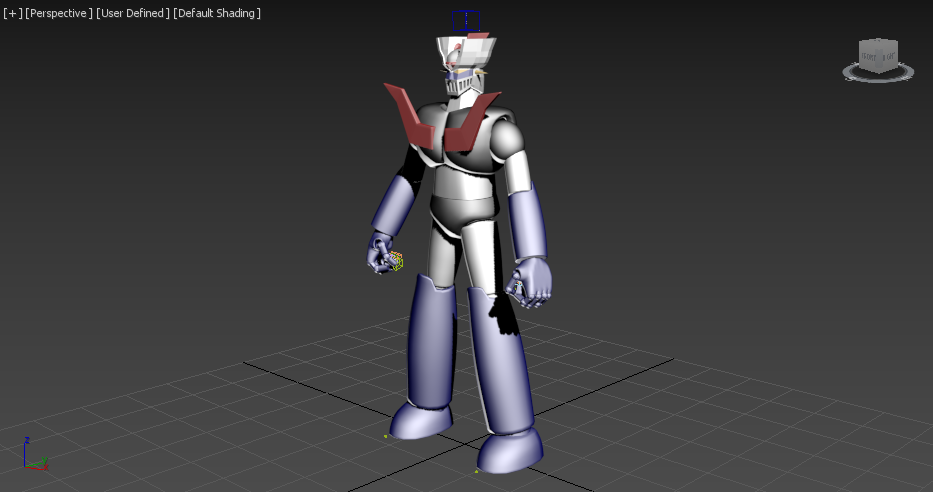The image size is (933, 492).
Task: Select the blue helper box above the robot head
Action: click(466, 21)
